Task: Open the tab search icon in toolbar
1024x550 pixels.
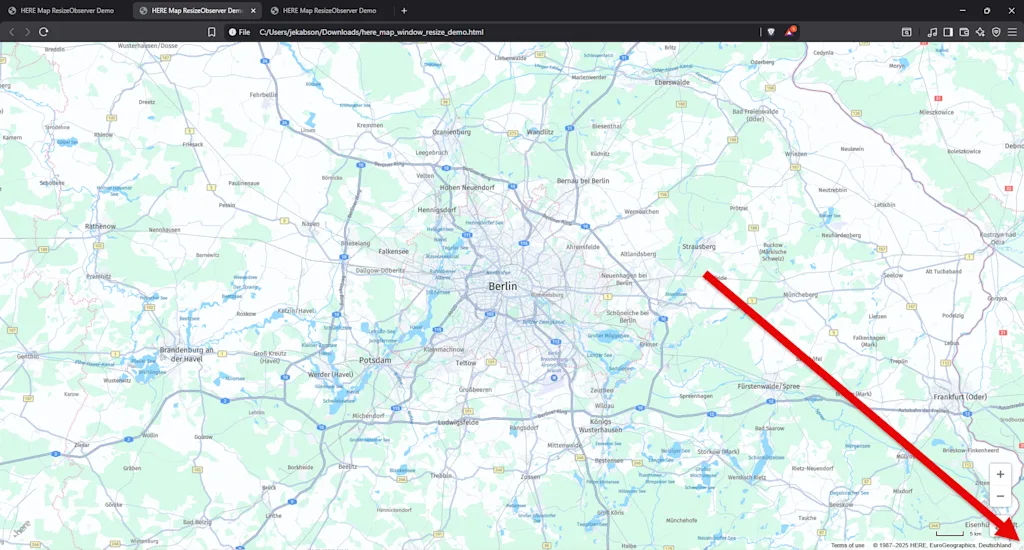Action: pyautogui.click(x=906, y=32)
